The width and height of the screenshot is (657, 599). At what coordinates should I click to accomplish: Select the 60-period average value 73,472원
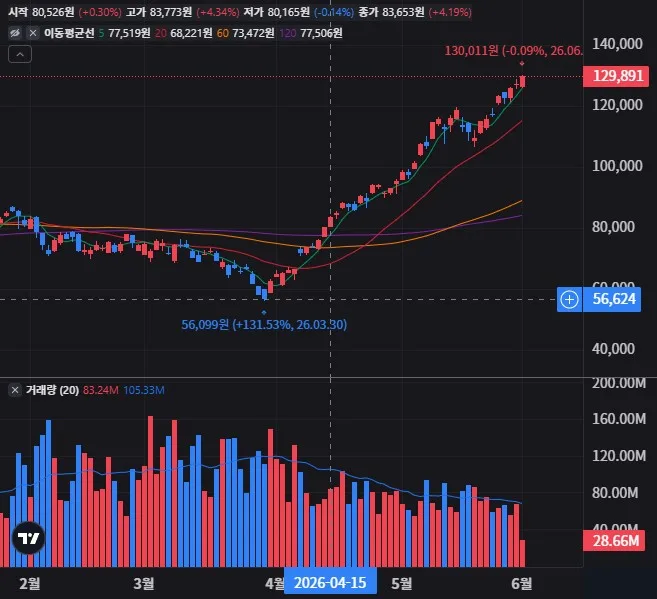coord(253,33)
